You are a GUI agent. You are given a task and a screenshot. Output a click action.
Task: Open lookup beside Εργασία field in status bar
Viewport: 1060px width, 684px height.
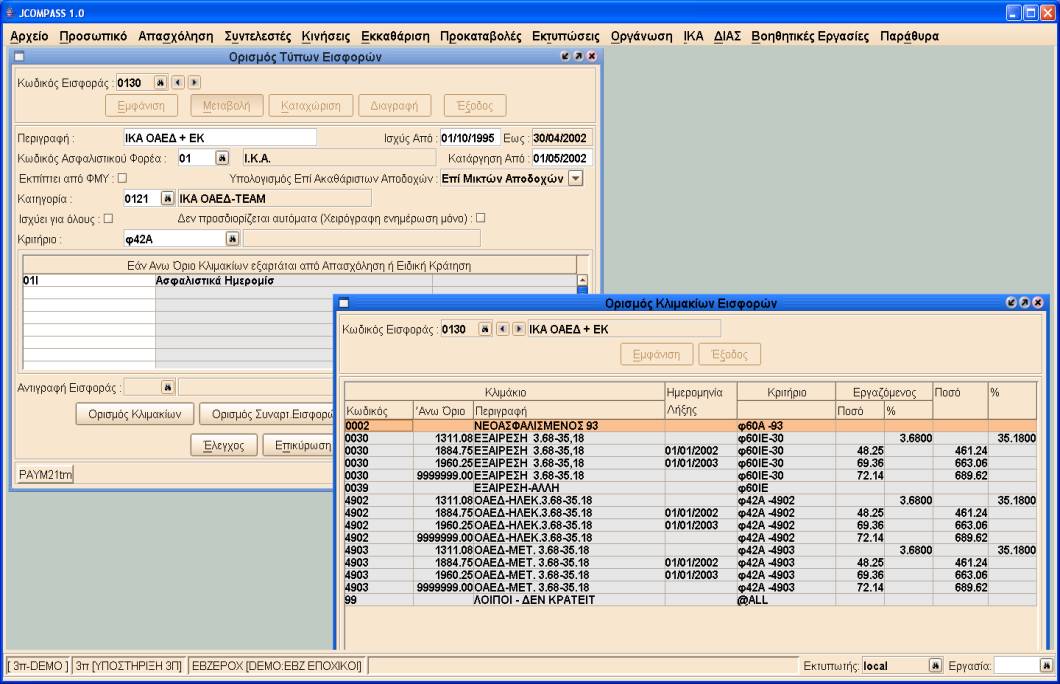(1045, 666)
